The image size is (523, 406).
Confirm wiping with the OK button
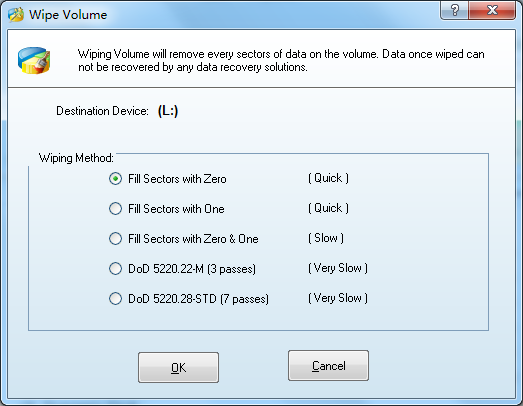[178, 367]
